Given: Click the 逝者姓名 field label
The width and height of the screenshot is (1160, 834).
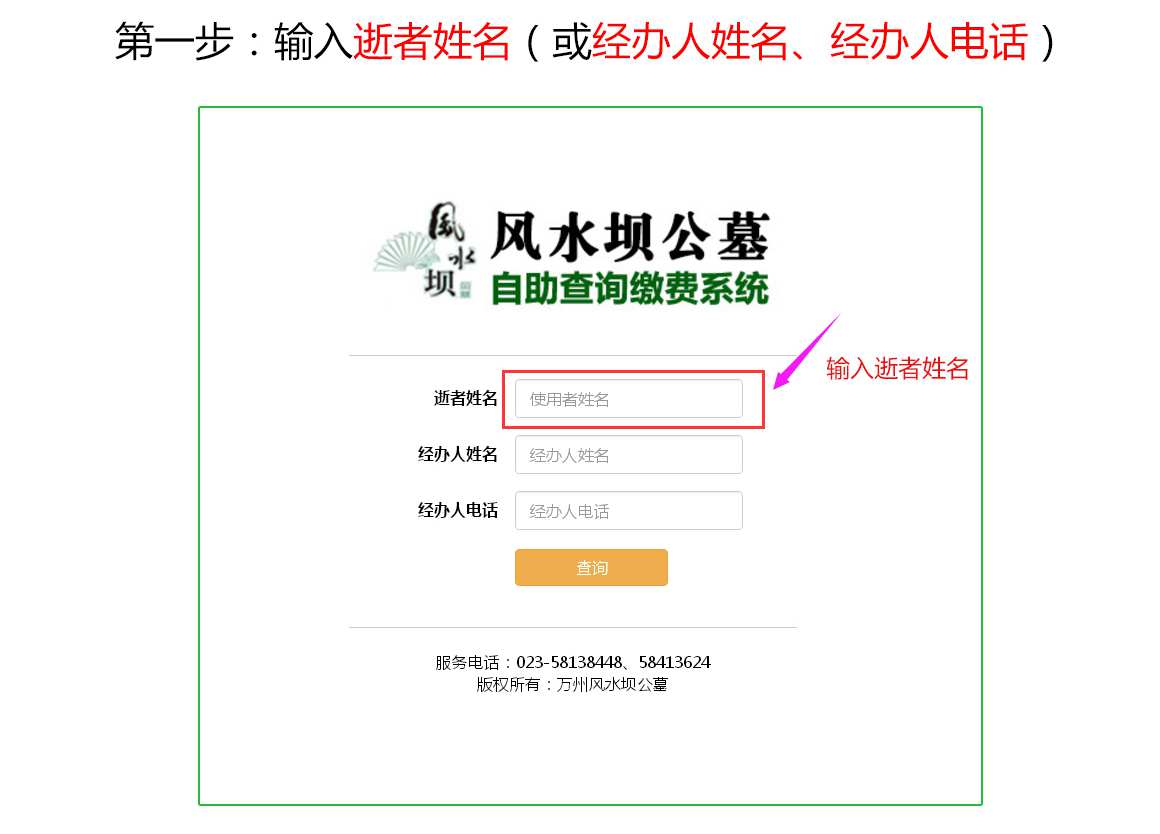Looking at the screenshot, I should pos(465,399).
